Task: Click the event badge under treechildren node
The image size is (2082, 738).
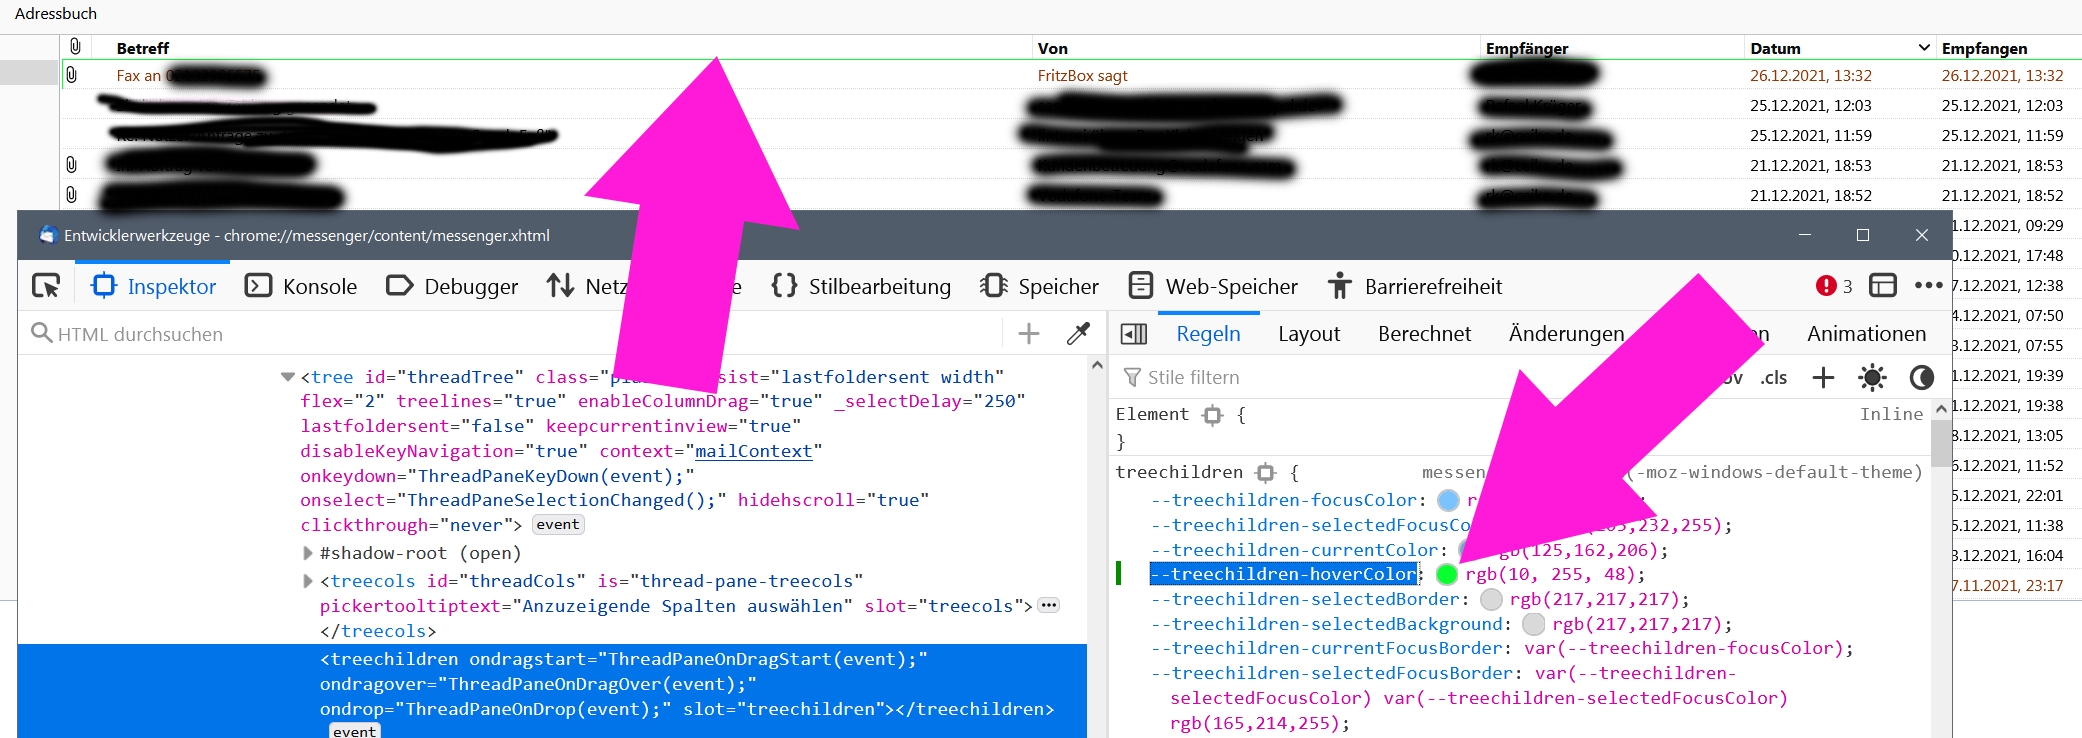Action: [x=355, y=731]
